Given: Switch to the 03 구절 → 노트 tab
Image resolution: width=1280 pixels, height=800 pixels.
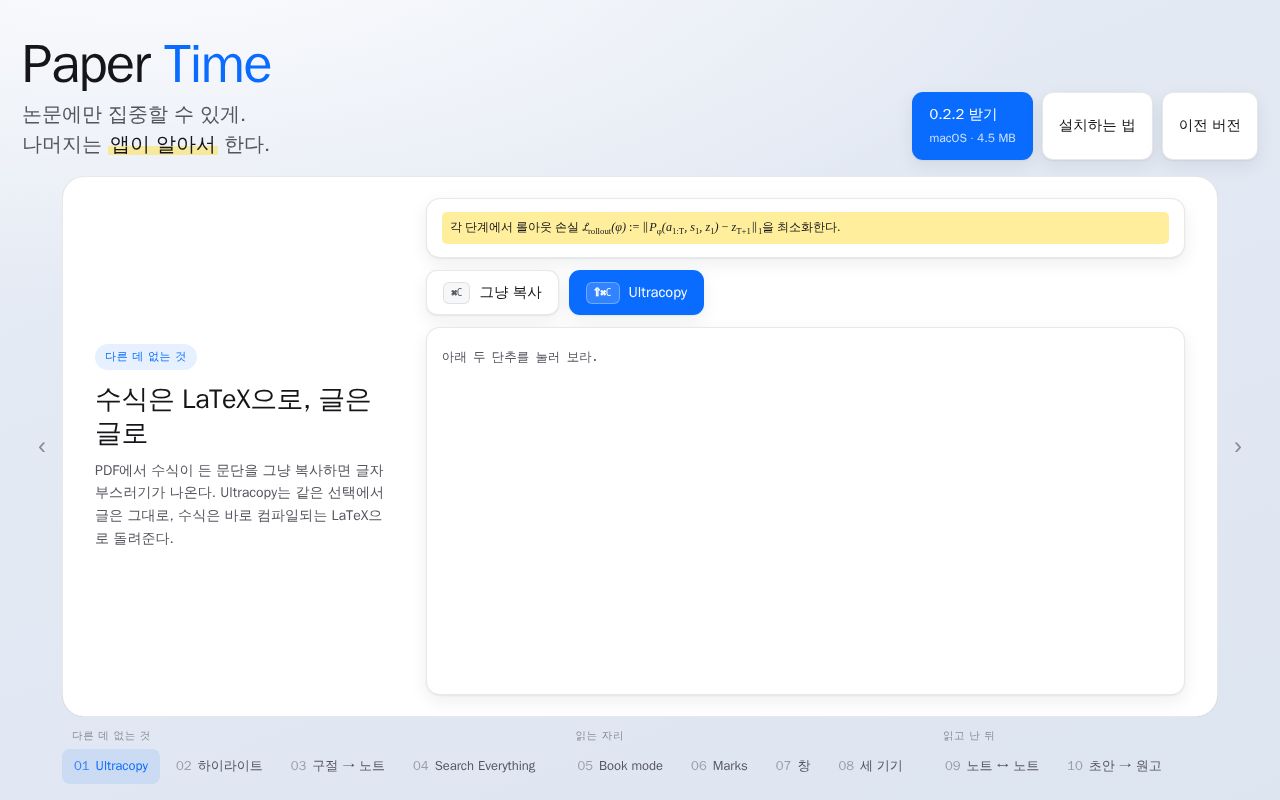Looking at the screenshot, I should [338, 766].
